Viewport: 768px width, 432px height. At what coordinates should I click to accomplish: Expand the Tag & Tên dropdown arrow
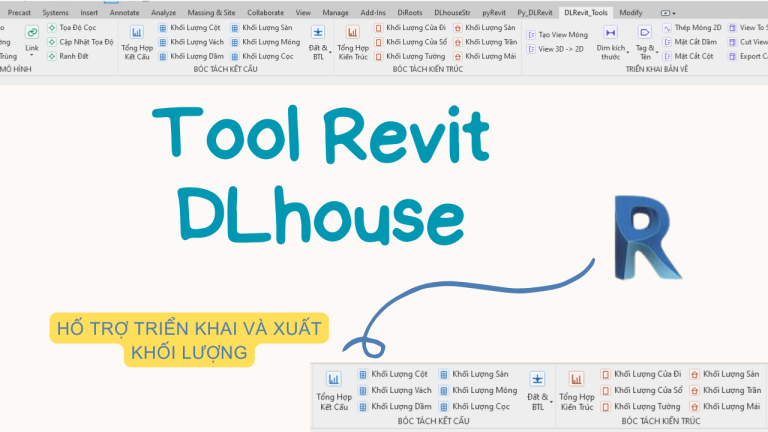[657, 52]
